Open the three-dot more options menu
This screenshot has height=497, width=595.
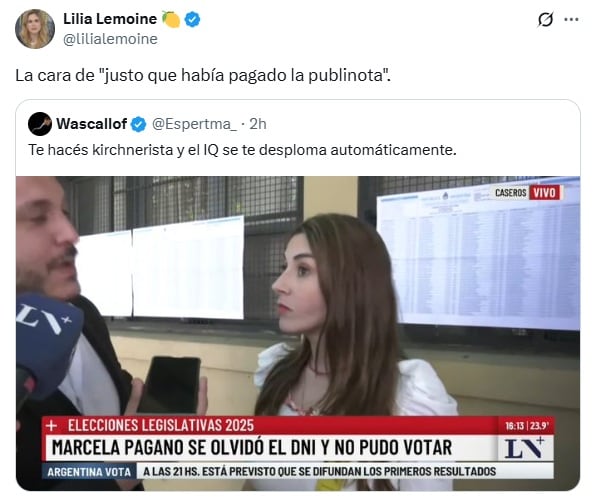tap(571, 19)
